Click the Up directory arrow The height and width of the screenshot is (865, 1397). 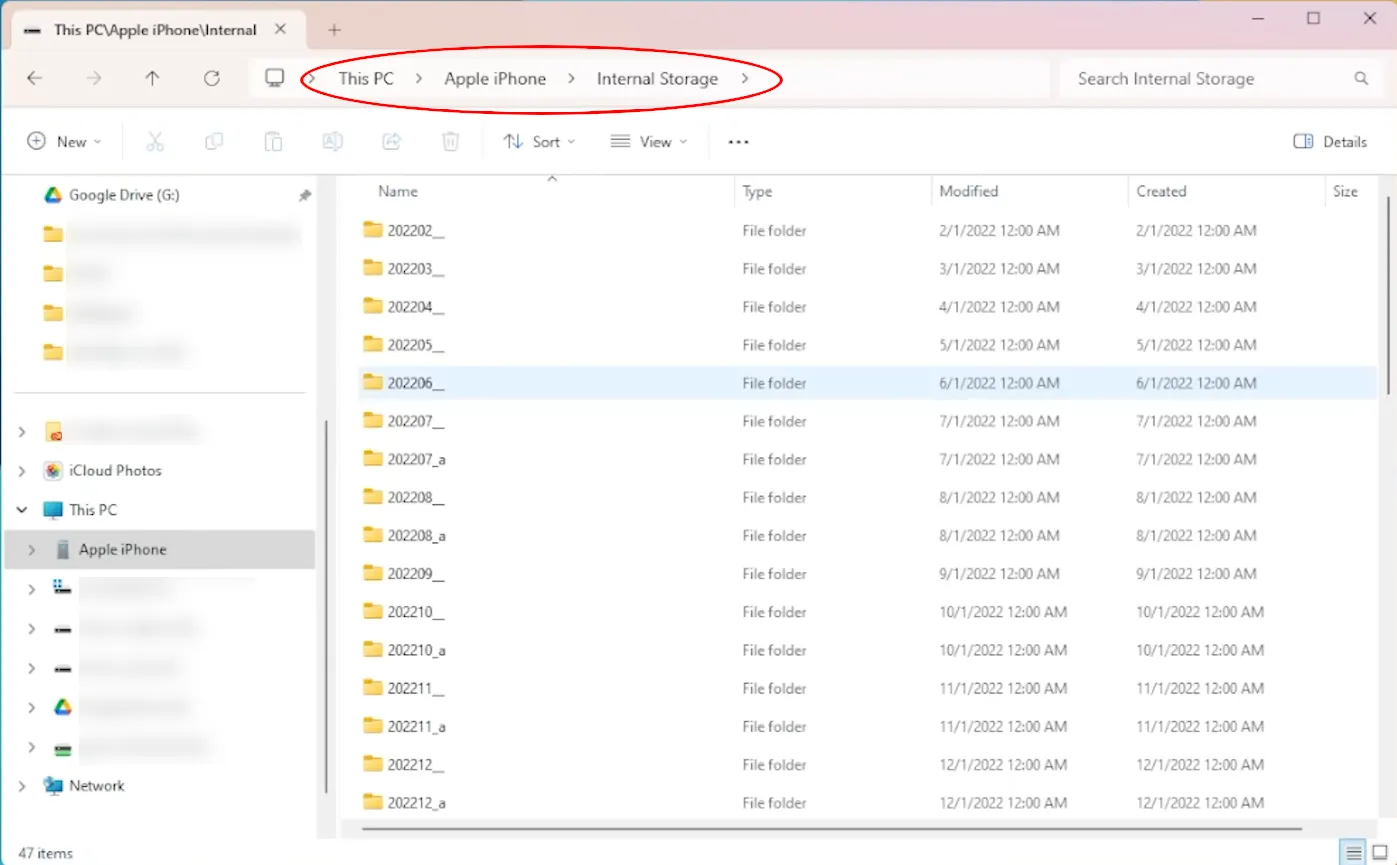click(152, 78)
